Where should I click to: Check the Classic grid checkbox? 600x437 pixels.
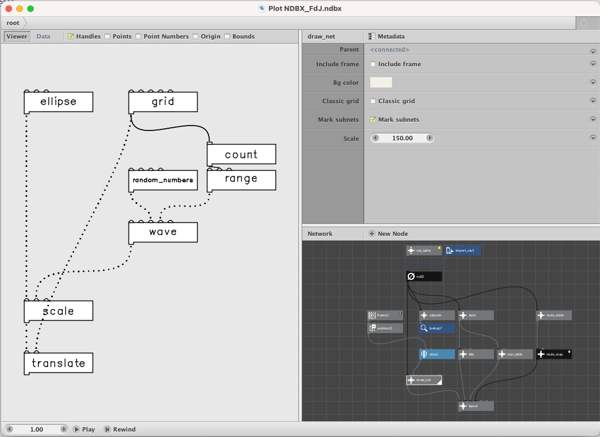373,101
